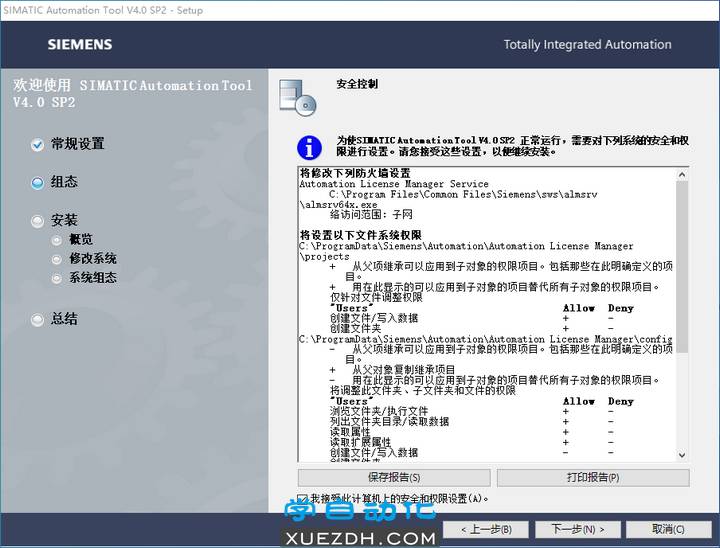
Task: Click the 打印报告(P) print report button
Action: point(593,477)
